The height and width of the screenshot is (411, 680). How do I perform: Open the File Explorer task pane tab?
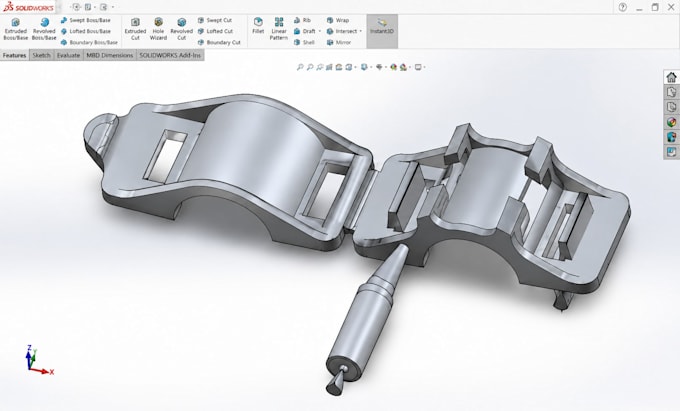tap(671, 107)
